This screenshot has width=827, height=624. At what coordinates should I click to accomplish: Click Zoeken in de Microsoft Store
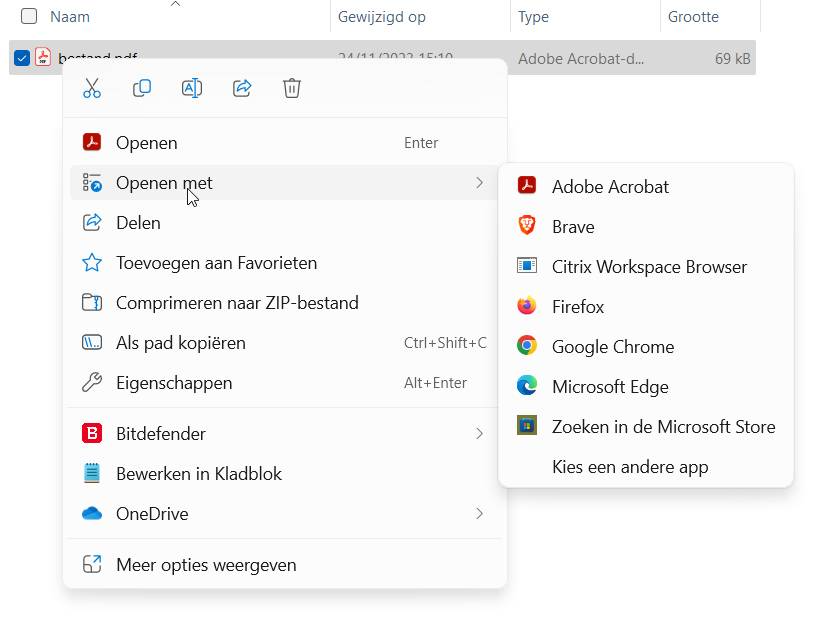646,427
